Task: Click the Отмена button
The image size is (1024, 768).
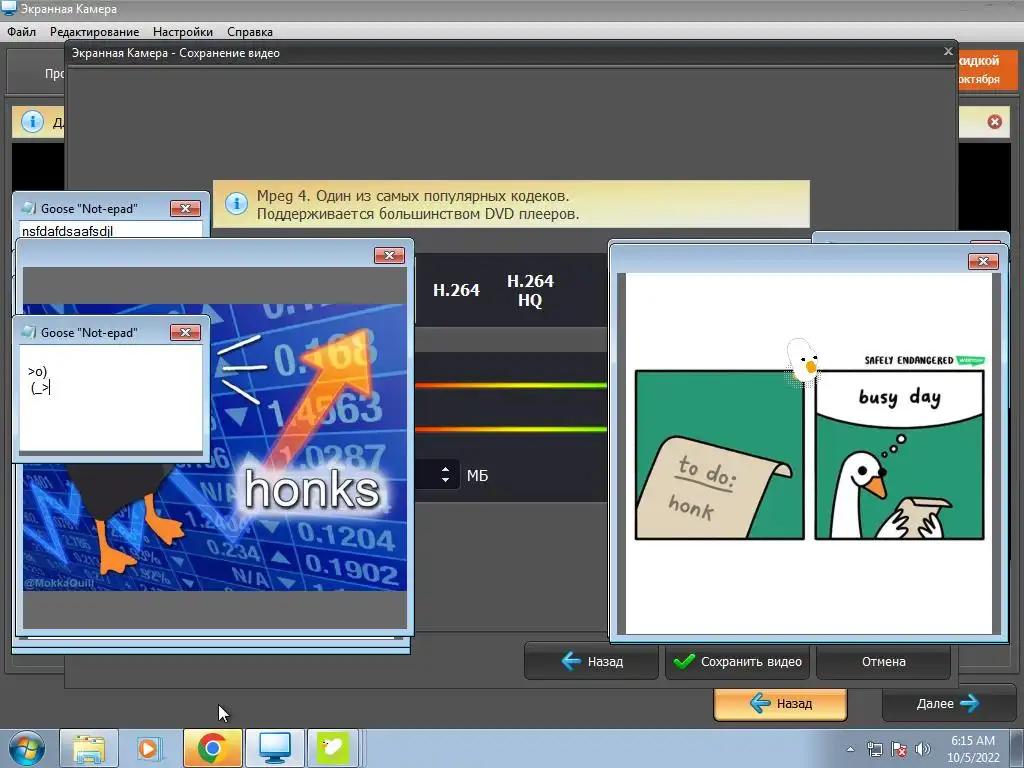Action: coord(883,662)
